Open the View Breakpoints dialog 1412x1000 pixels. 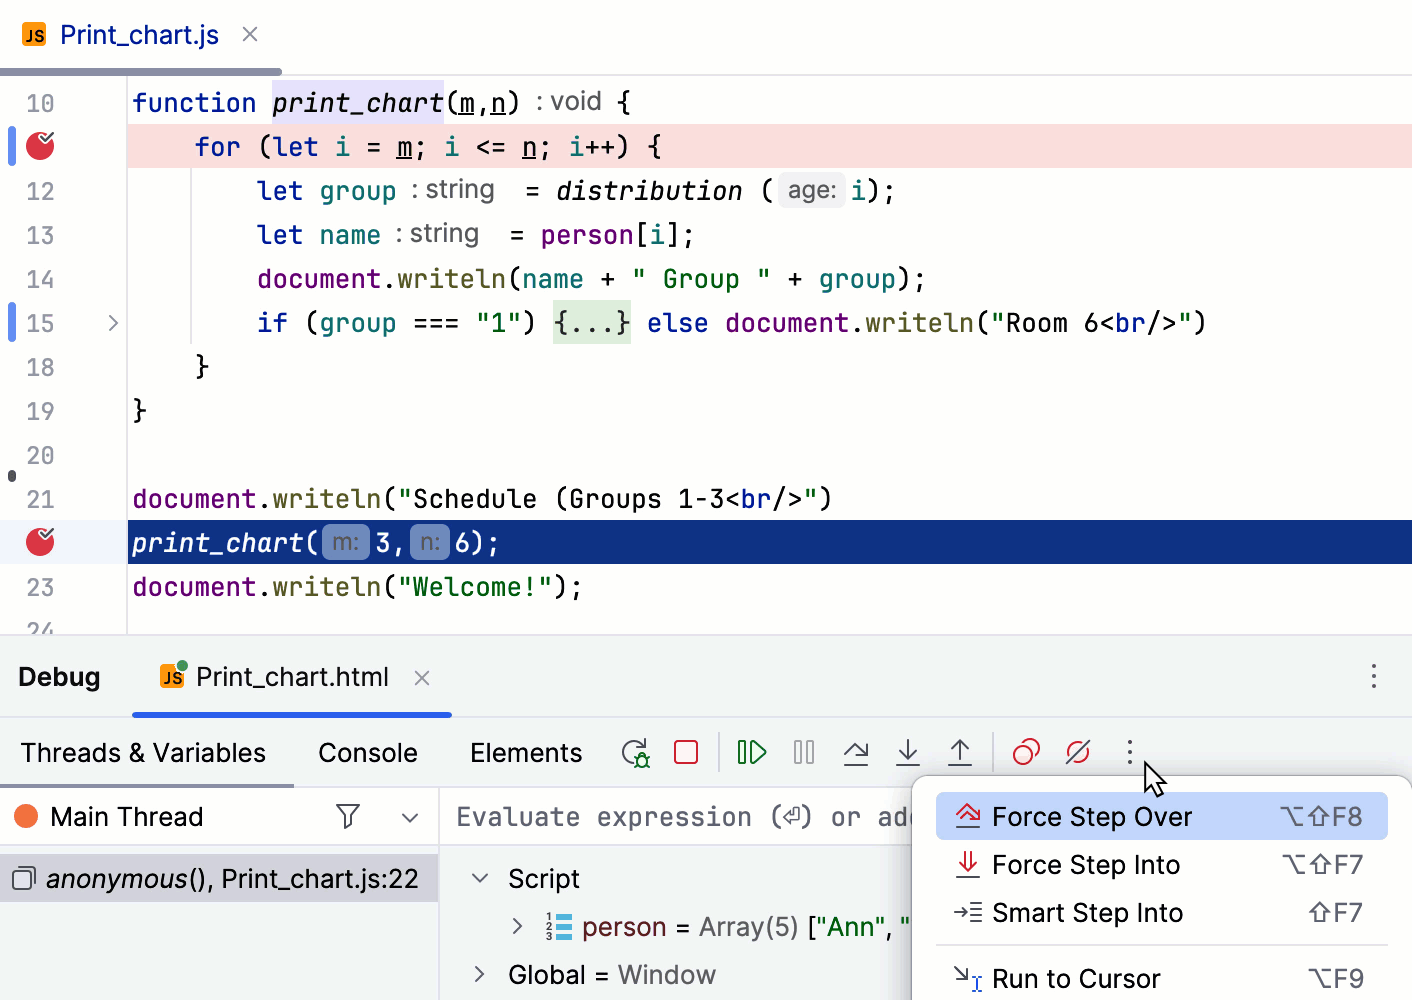point(1025,752)
